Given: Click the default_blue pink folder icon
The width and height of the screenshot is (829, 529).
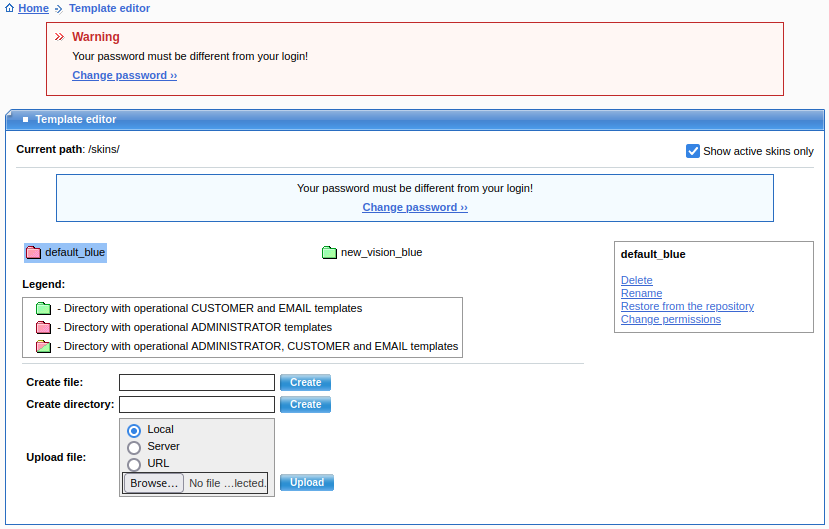Looking at the screenshot, I should coord(34,252).
